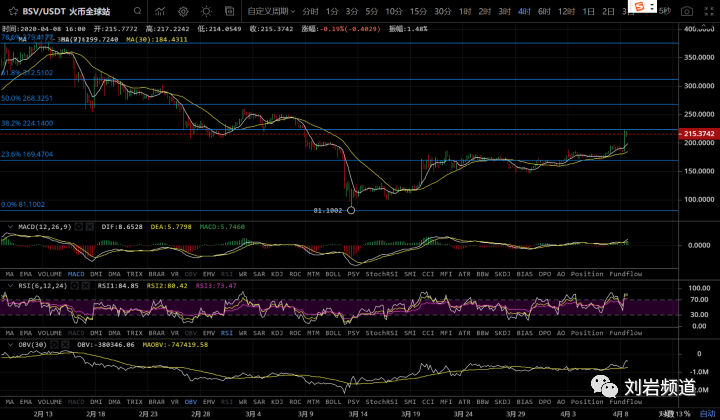Screen dimensions: 720x420
Task: Select CCI in the RSI panel row
Action: (428, 333)
